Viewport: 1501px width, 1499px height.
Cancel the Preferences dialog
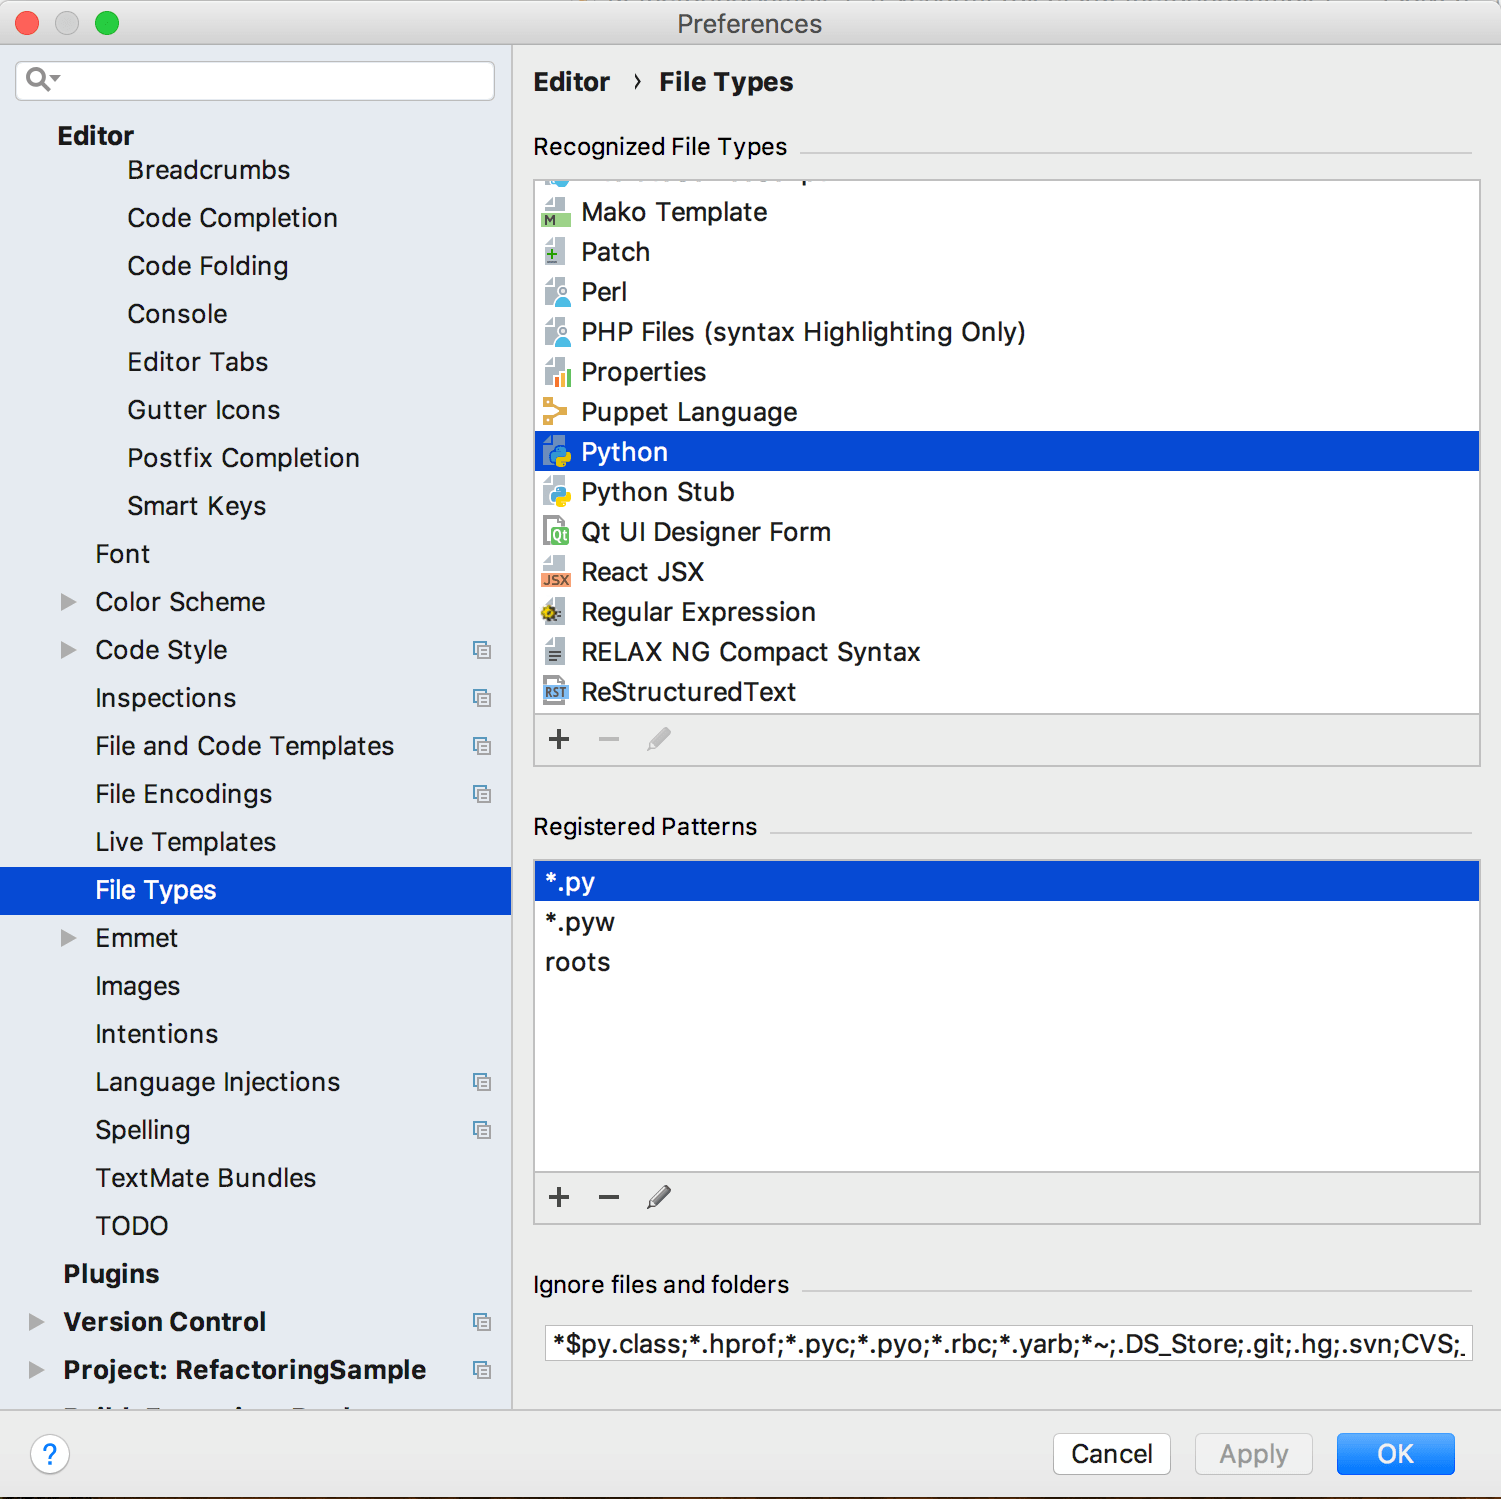pos(1111,1454)
